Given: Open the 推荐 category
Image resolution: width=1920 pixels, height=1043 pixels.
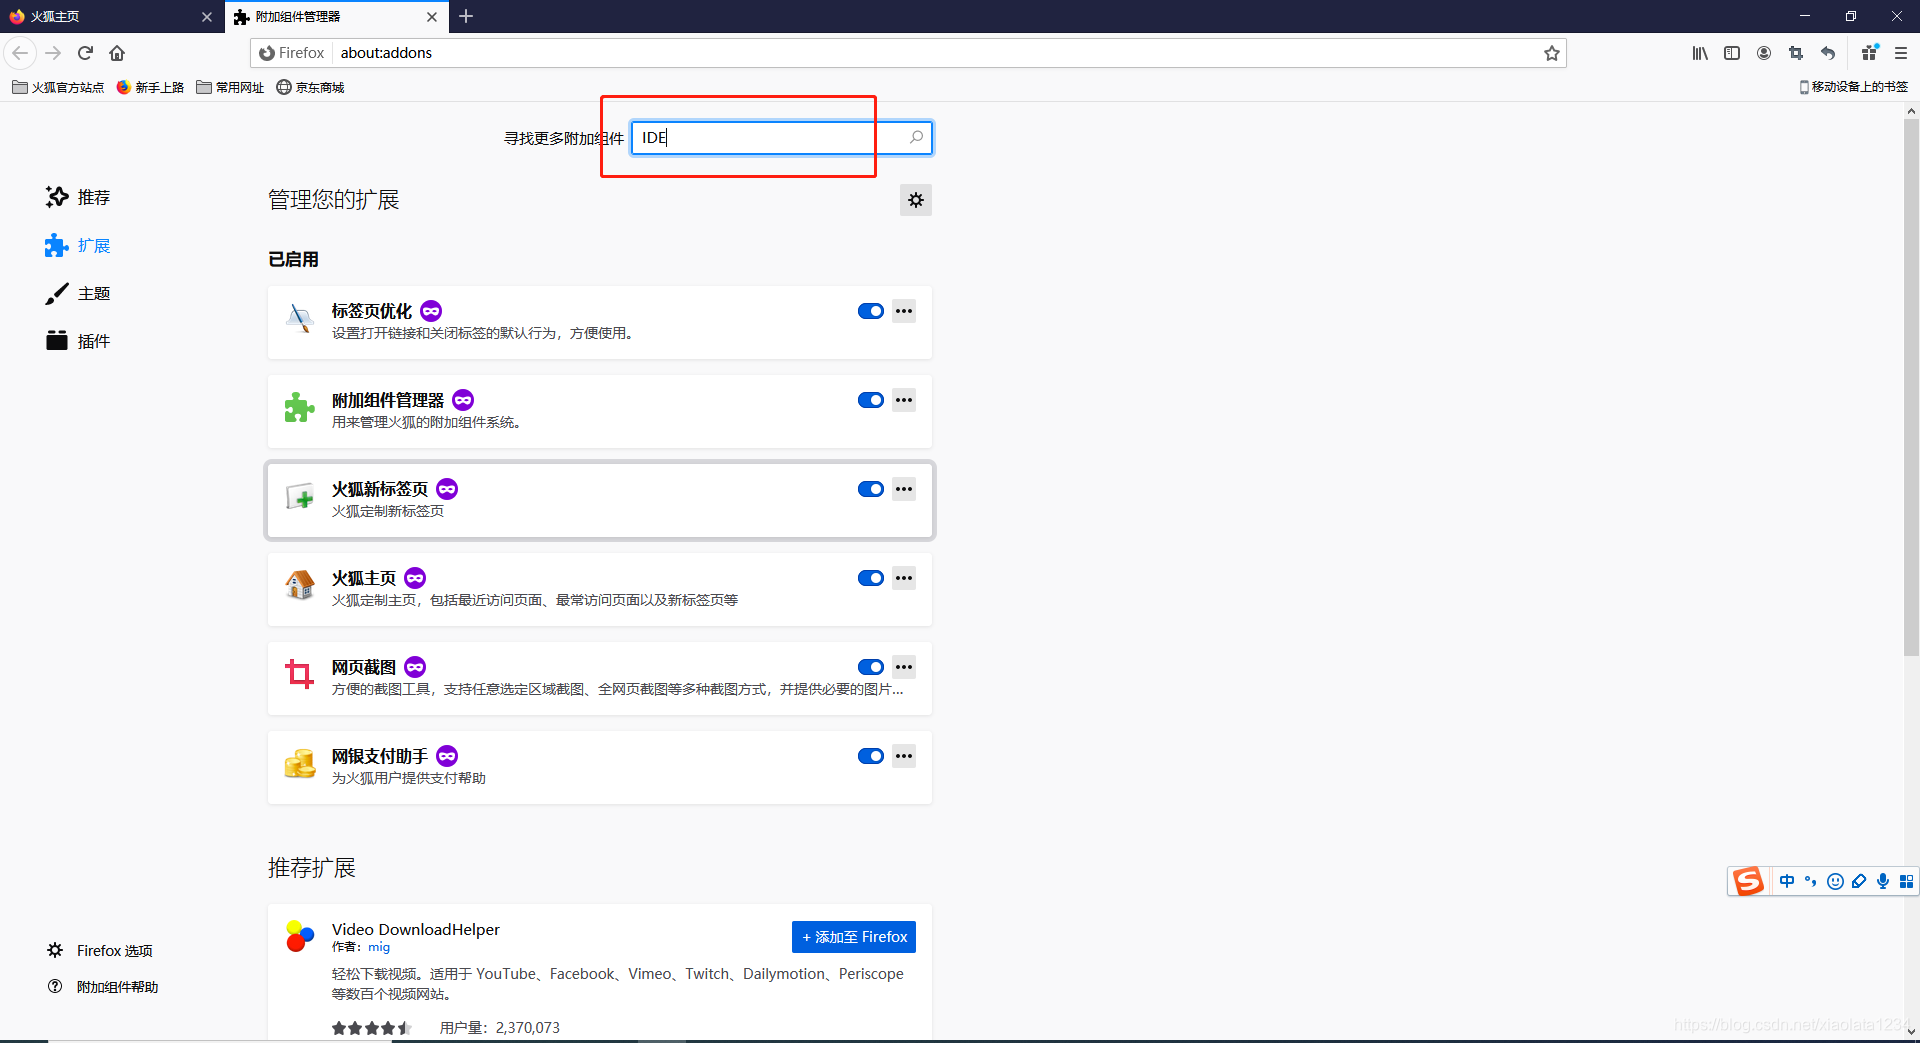Looking at the screenshot, I should tap(78, 197).
